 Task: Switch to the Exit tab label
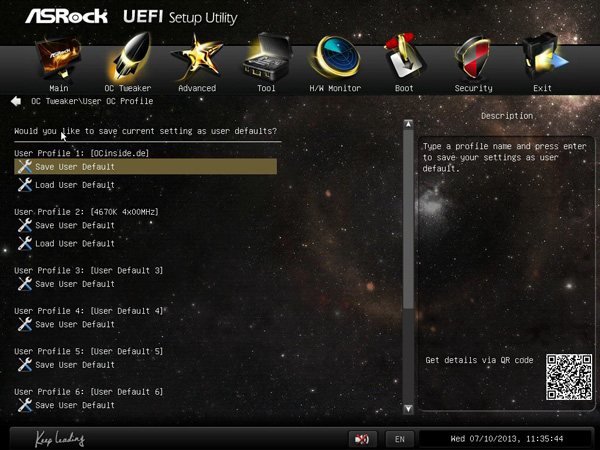pyautogui.click(x=543, y=88)
